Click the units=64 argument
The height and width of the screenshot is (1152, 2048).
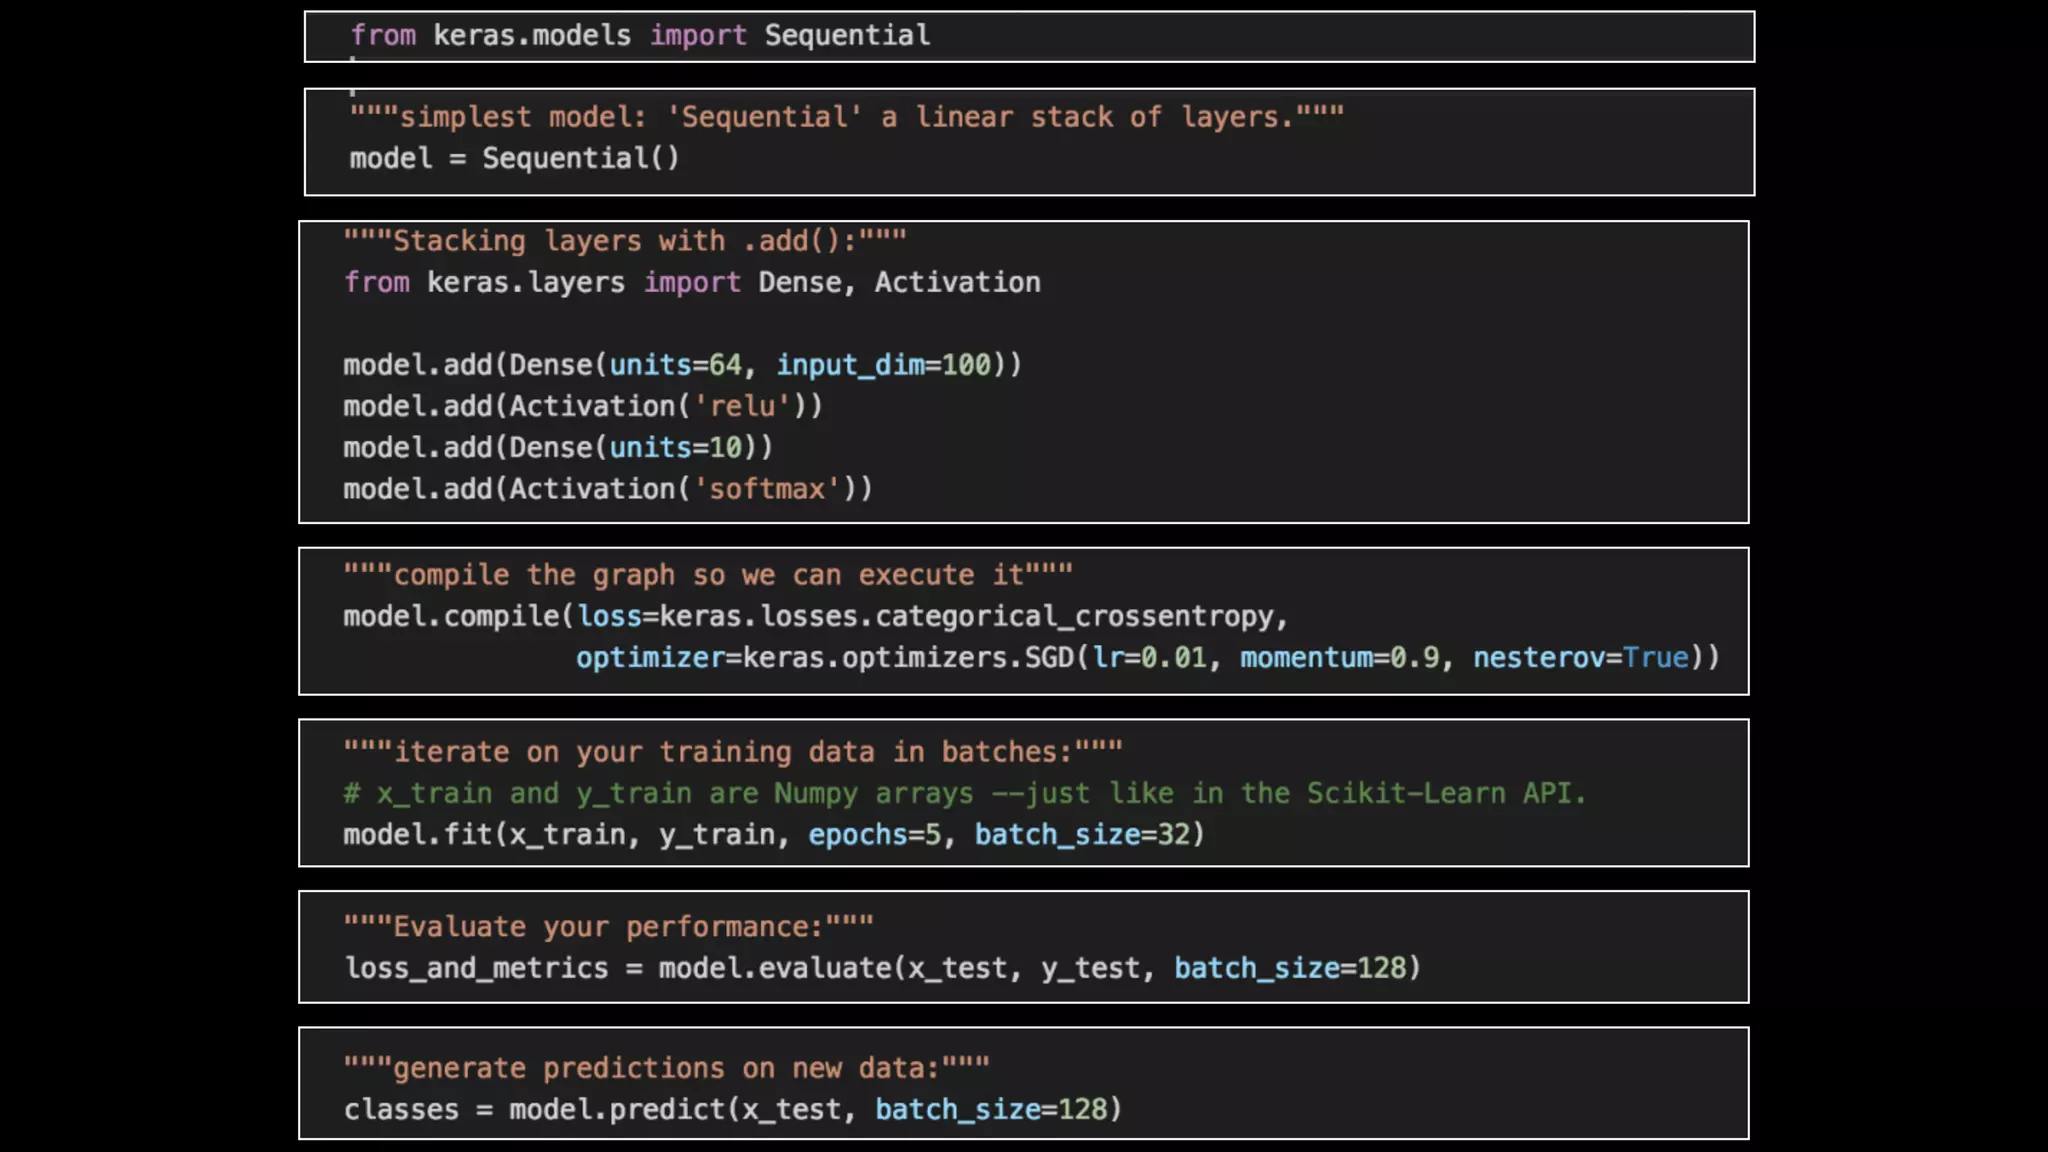[x=675, y=365]
